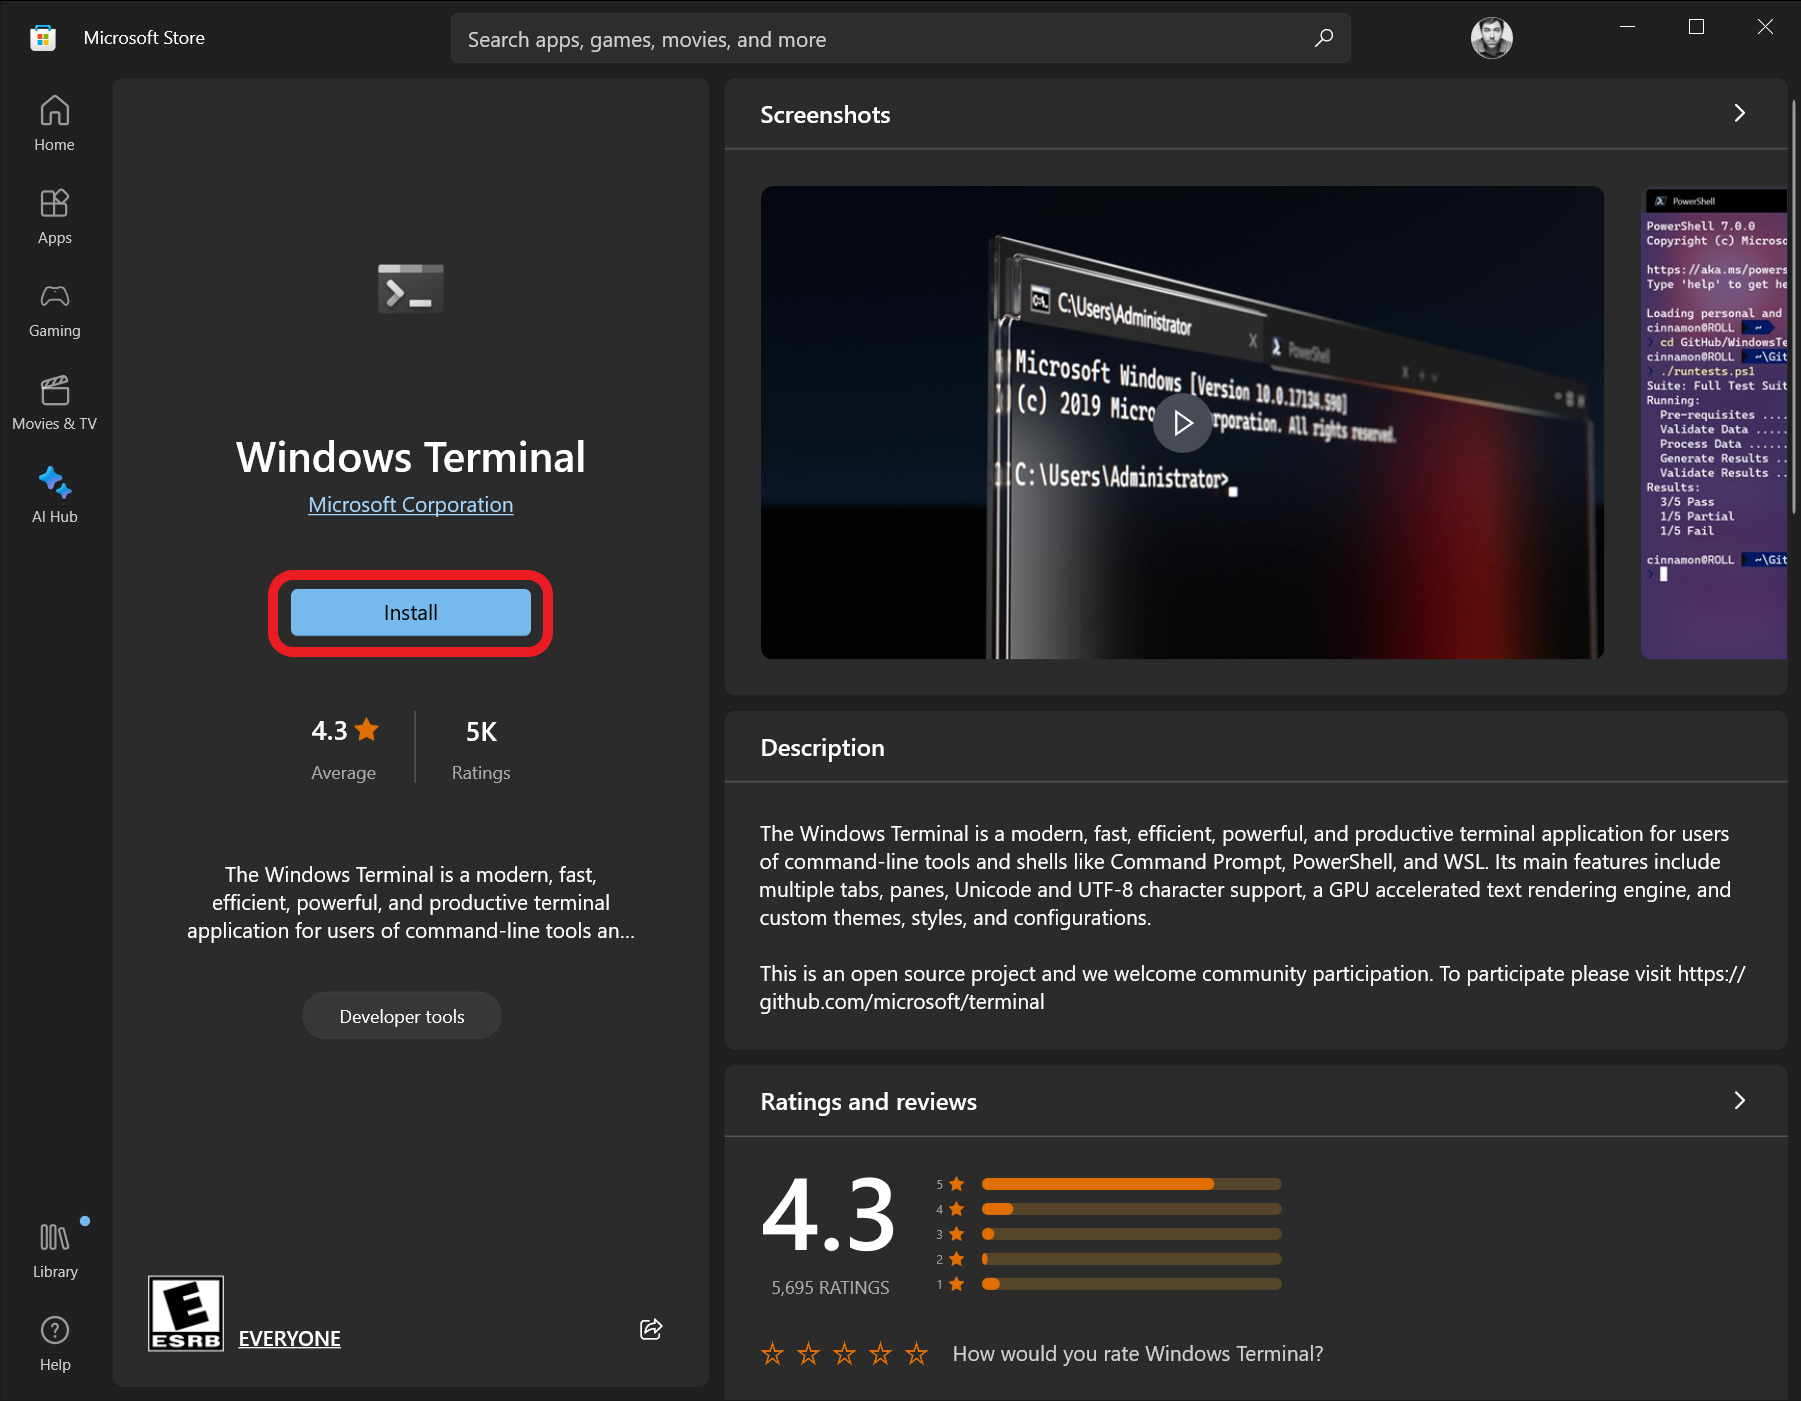Screen dimensions: 1801x1401
Task: Open the Movies & TV section
Action: pyautogui.click(x=54, y=402)
